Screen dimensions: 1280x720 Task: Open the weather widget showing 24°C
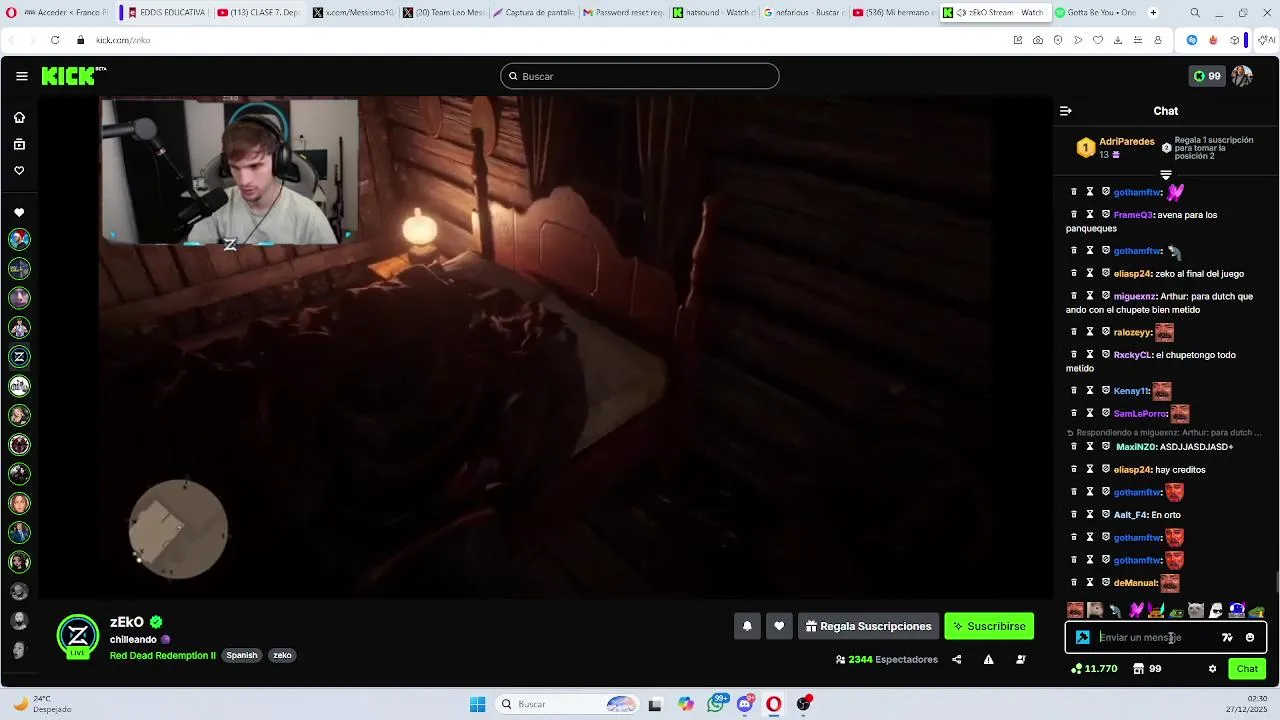(x=42, y=704)
